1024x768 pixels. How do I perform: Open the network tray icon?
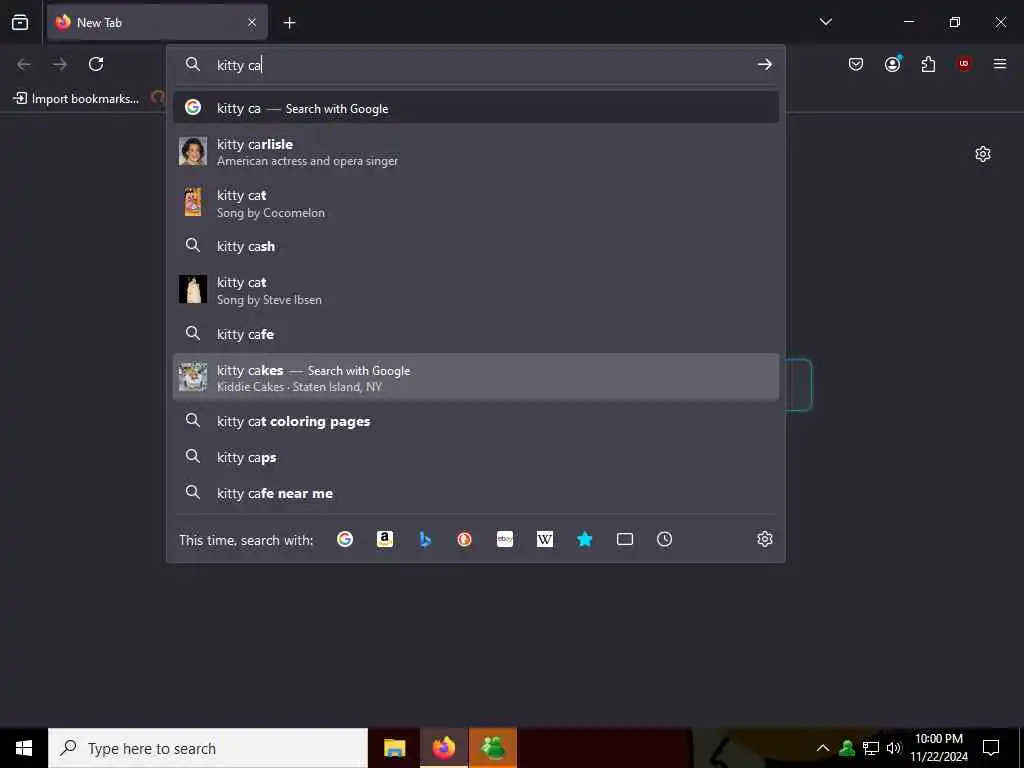click(x=871, y=748)
